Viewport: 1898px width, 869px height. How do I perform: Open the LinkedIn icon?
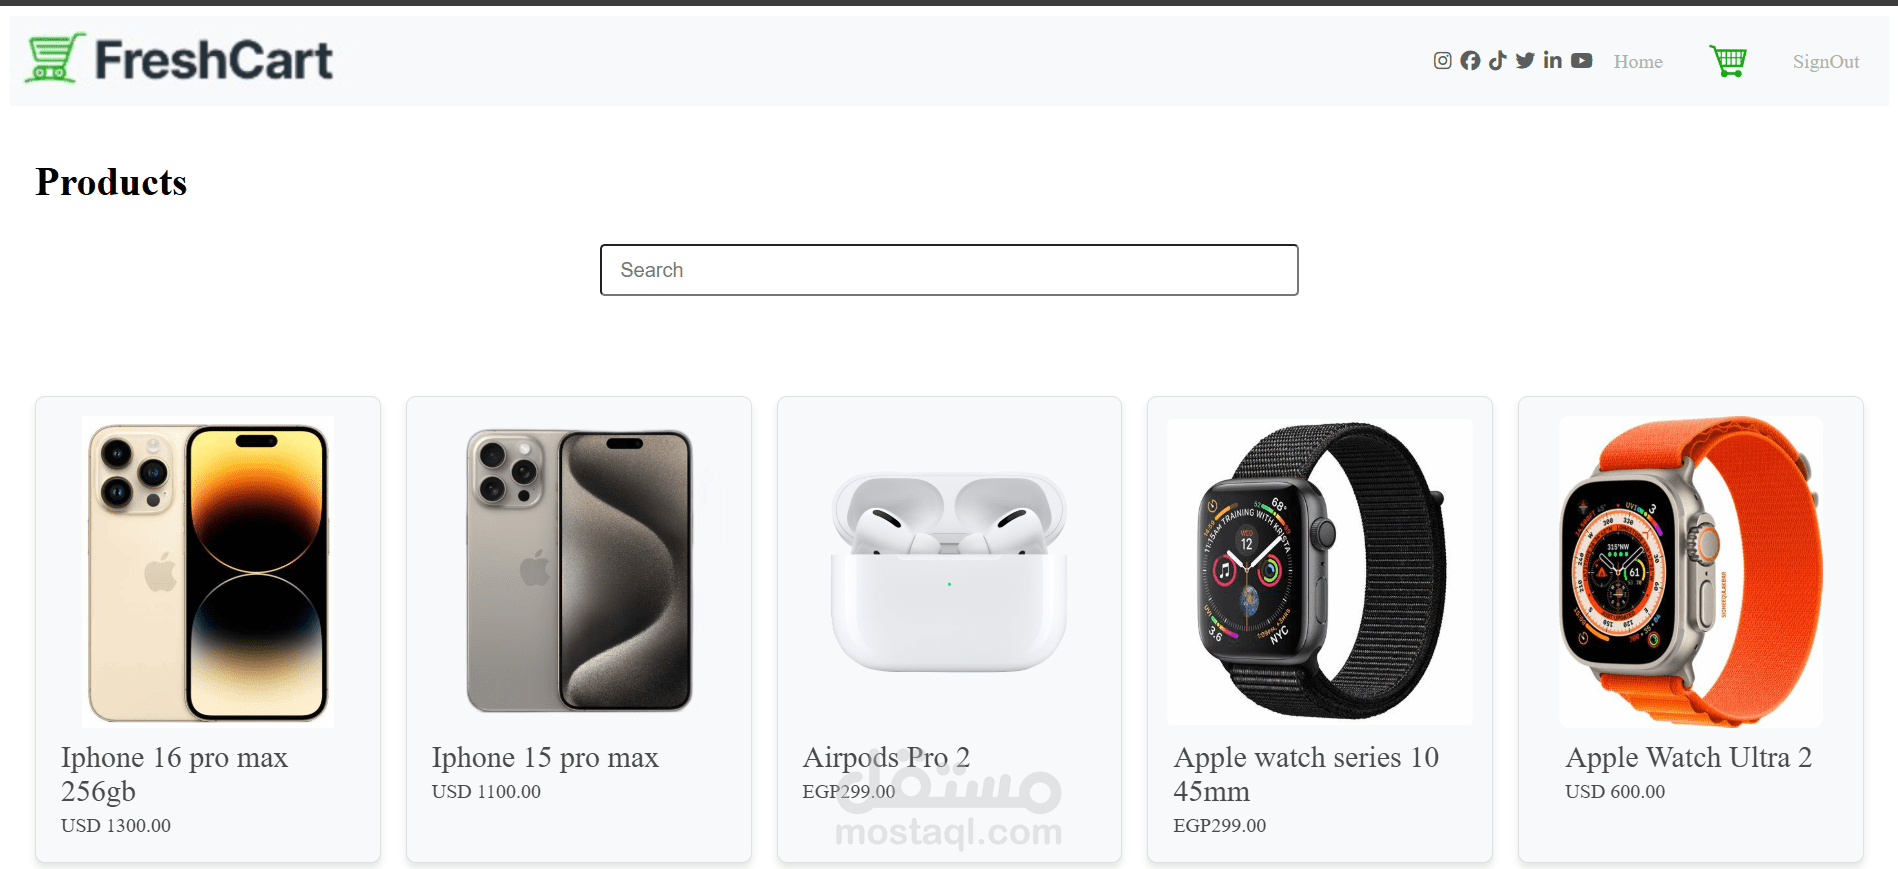click(x=1552, y=60)
